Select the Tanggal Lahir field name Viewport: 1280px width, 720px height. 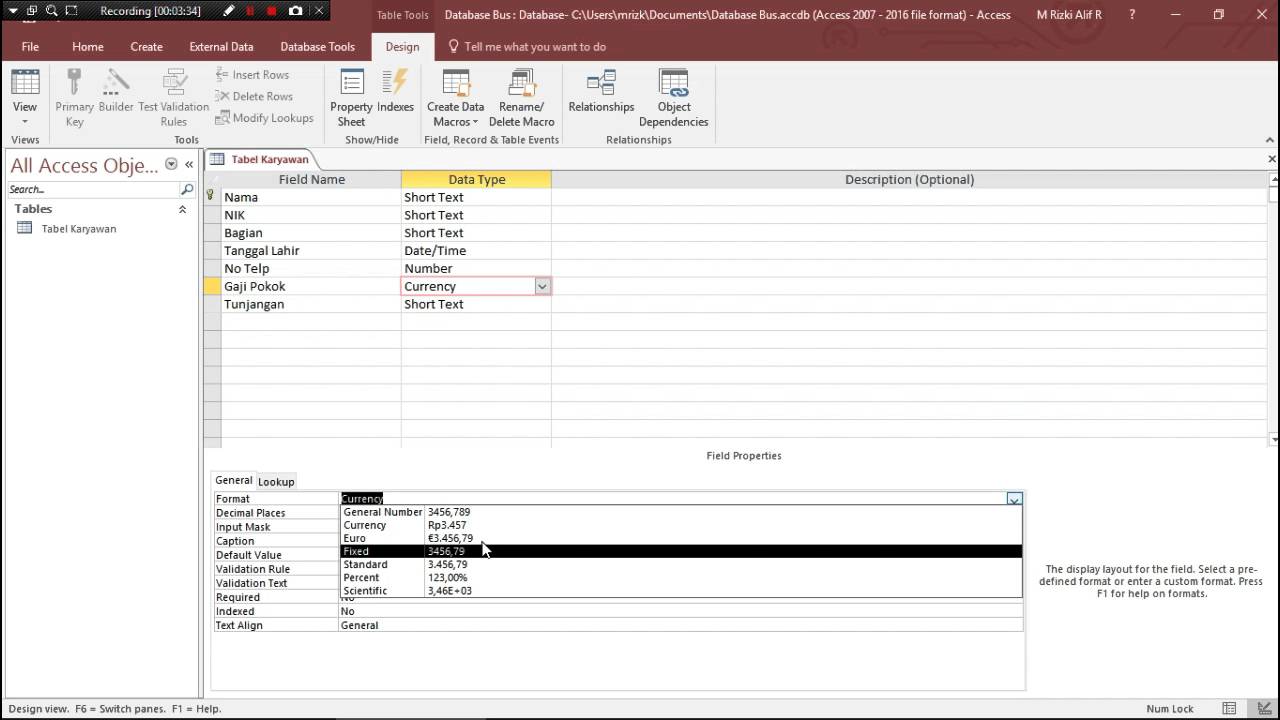pos(311,251)
